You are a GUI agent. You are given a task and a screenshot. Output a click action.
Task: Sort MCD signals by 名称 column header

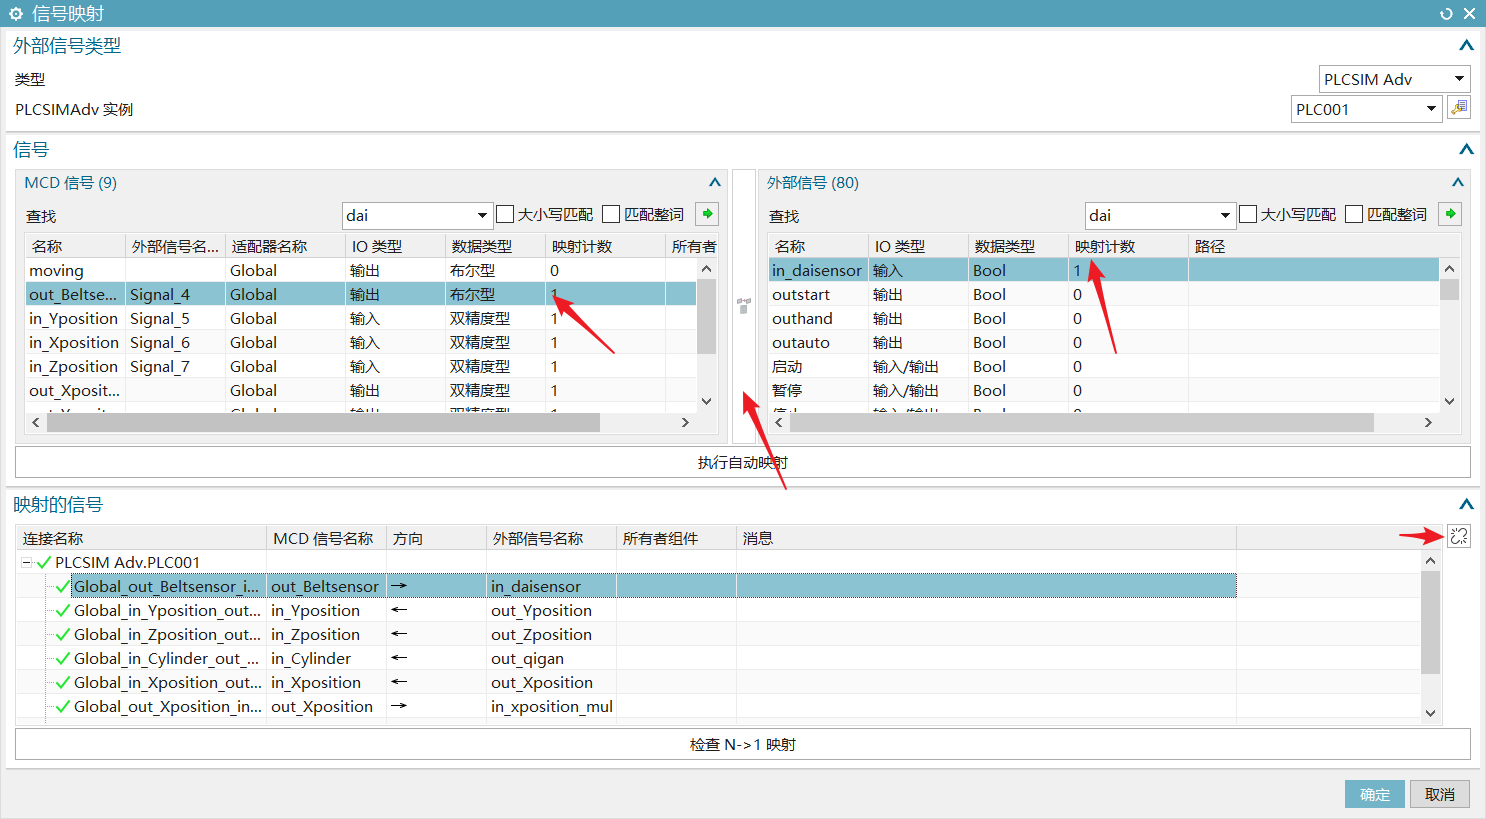75,246
